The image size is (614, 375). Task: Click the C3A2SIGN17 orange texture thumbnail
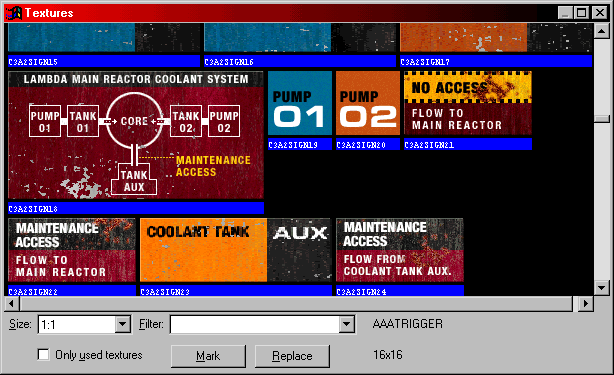[496, 38]
